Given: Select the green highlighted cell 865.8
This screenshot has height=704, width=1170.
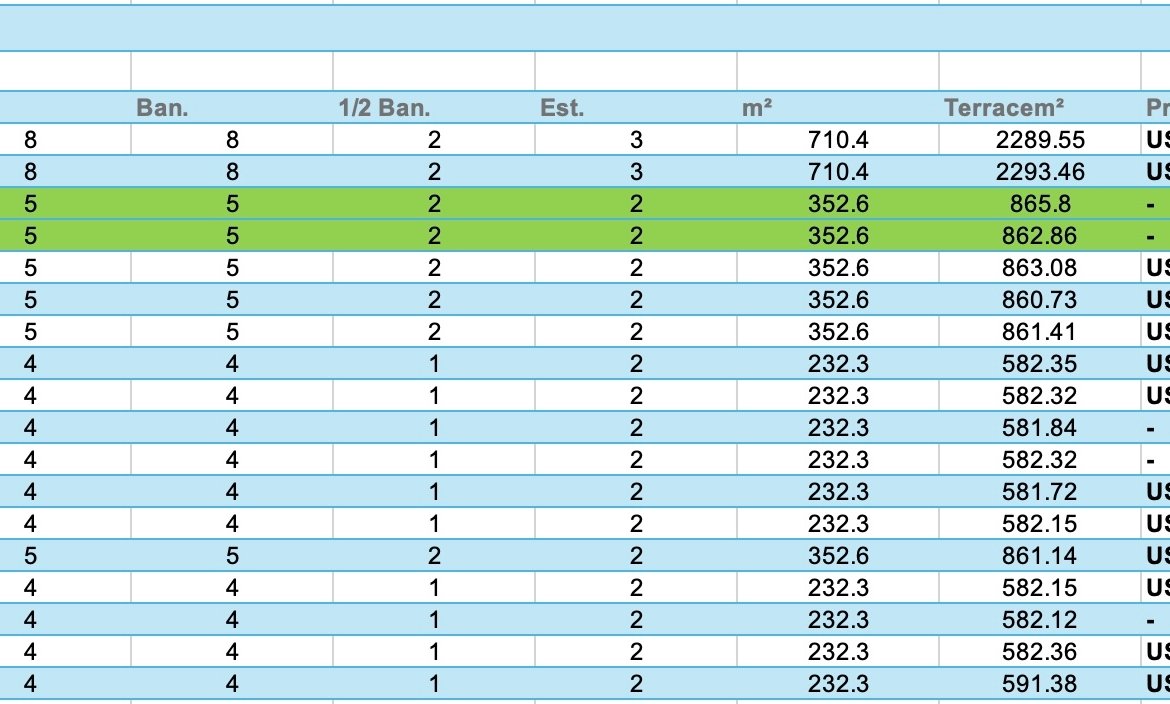Looking at the screenshot, I should tap(1040, 204).
